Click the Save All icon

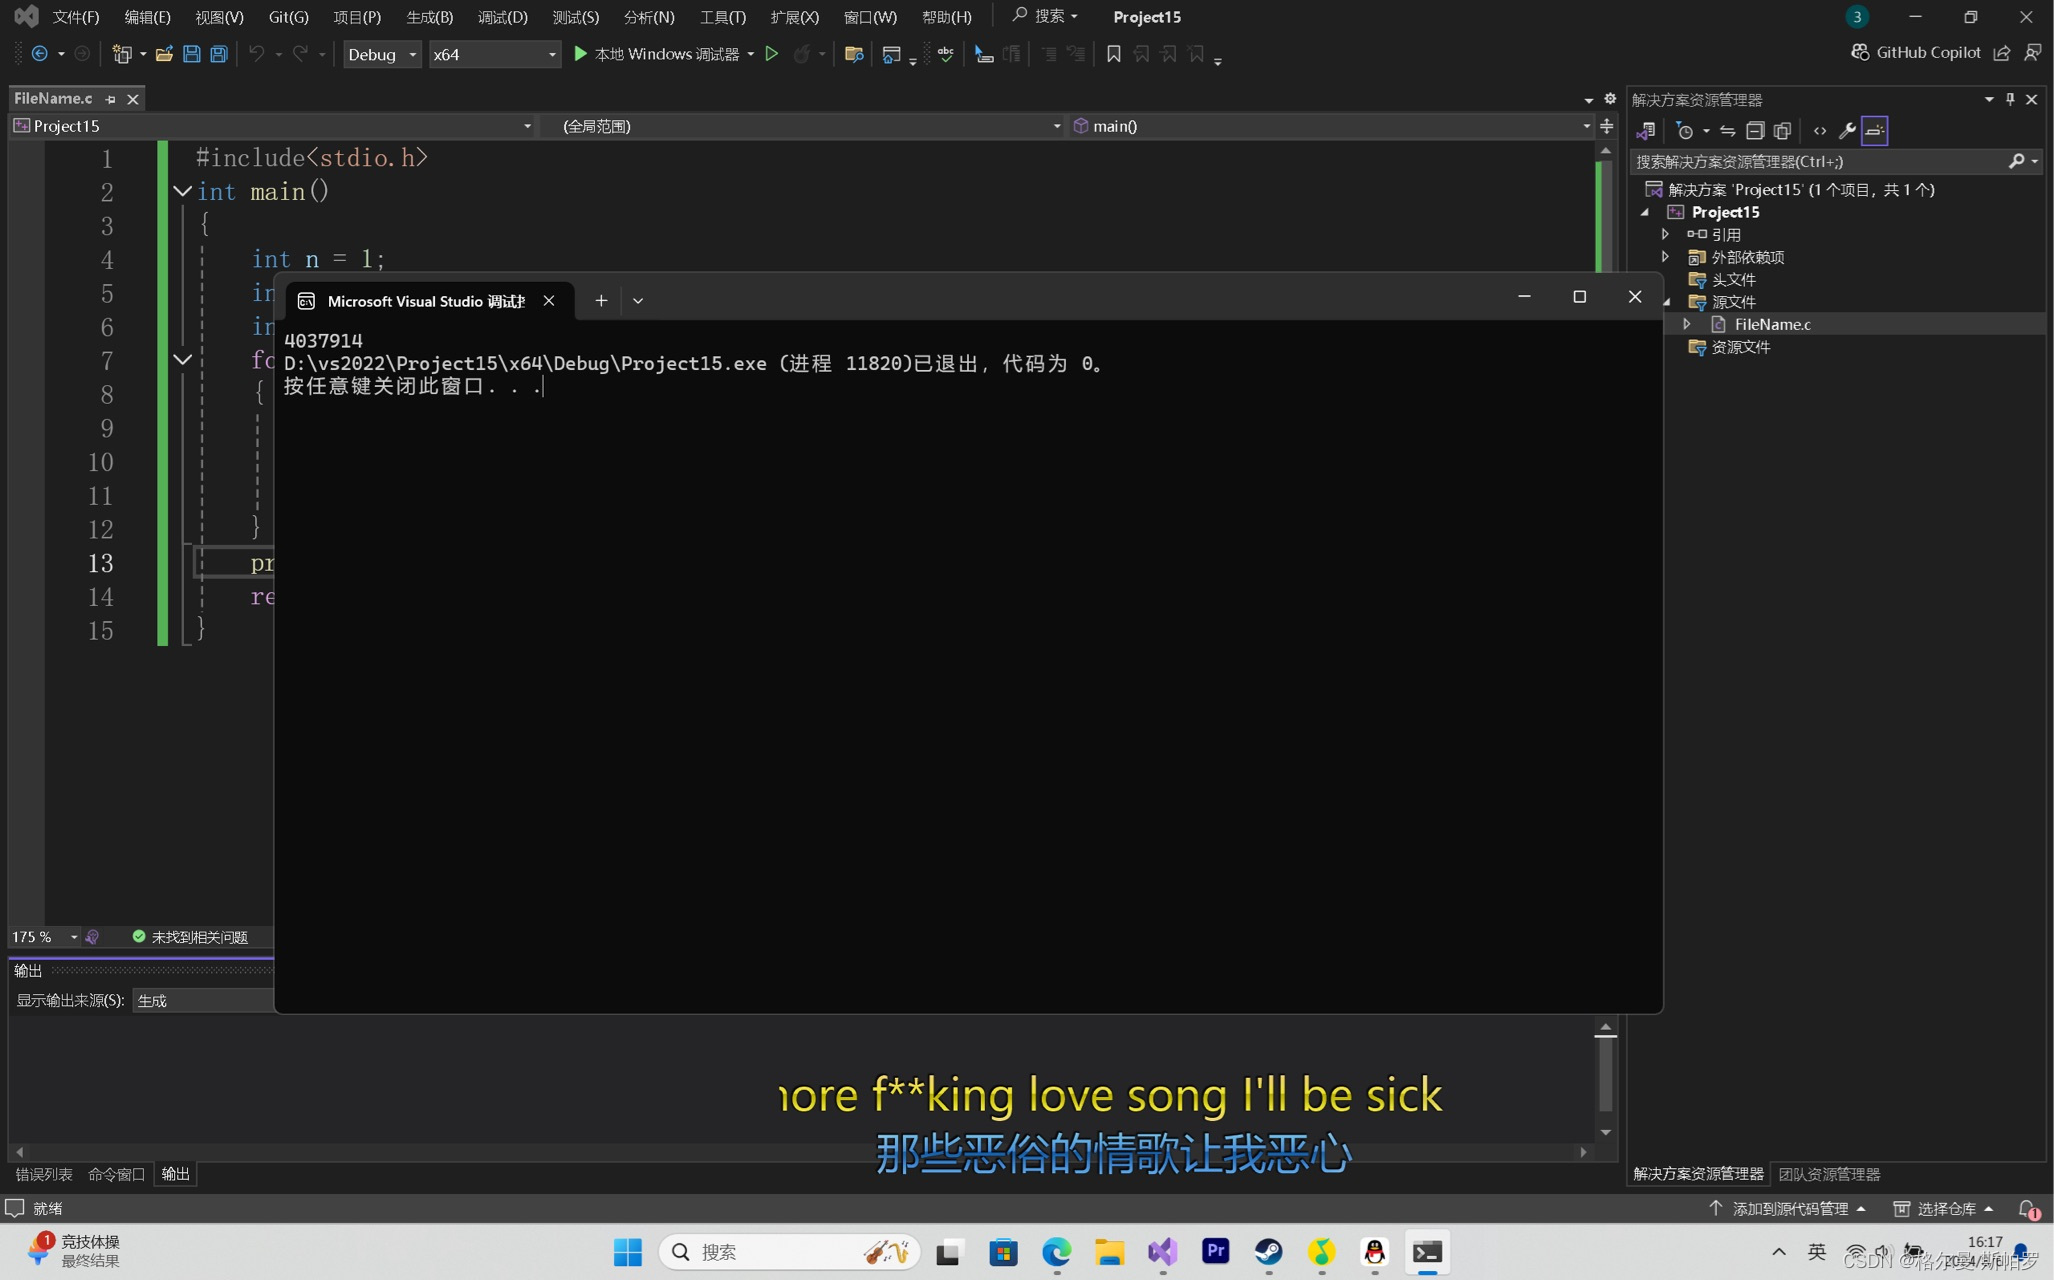(218, 54)
